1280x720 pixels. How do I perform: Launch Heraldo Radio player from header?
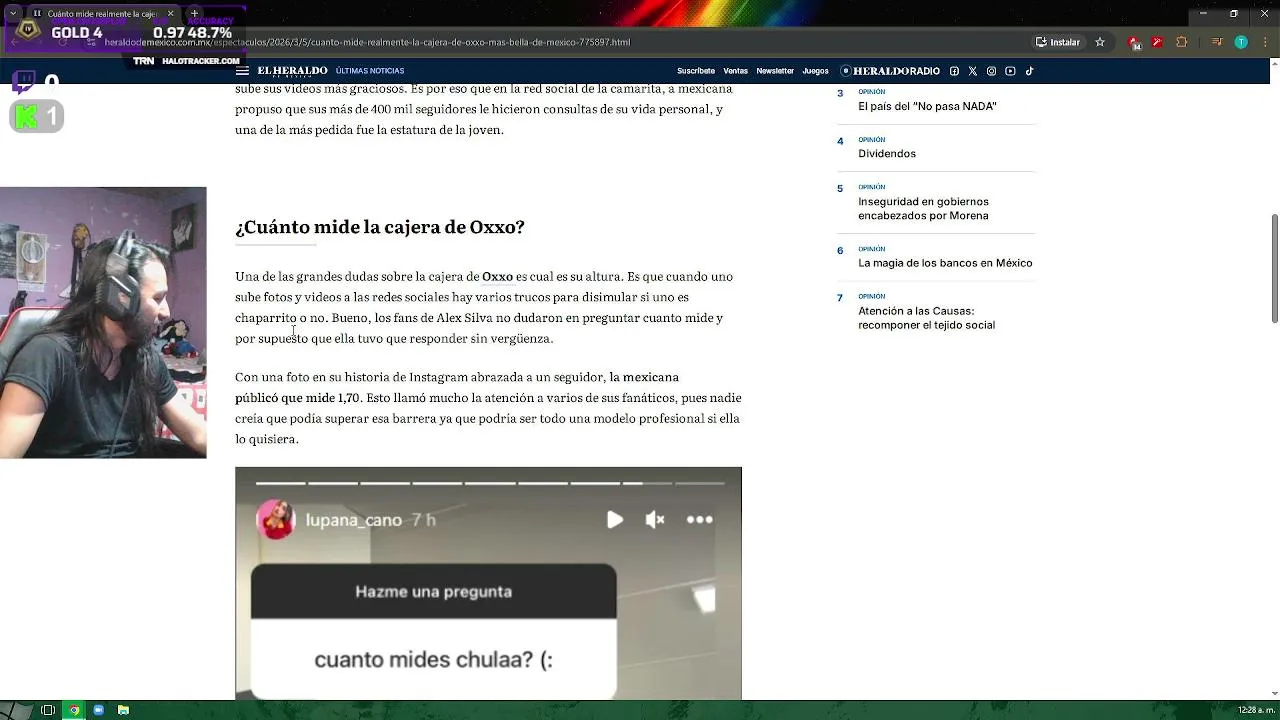coord(890,71)
